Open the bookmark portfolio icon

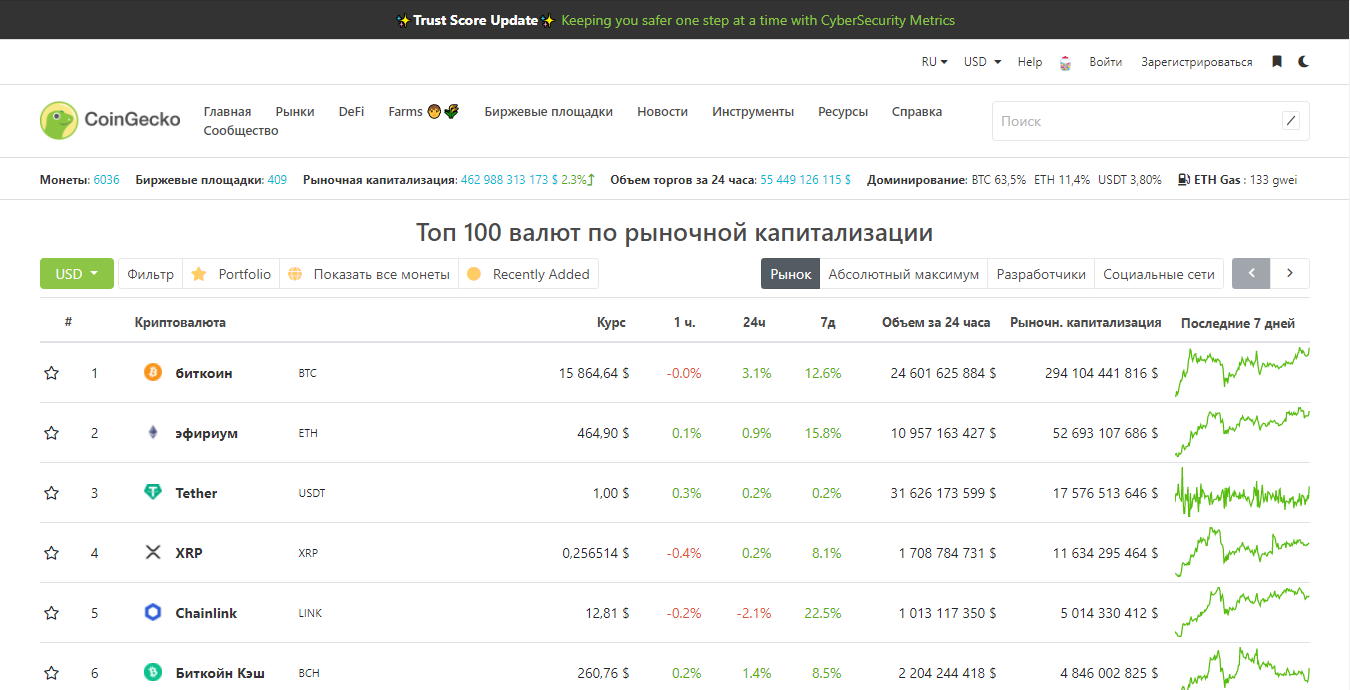(1277, 62)
